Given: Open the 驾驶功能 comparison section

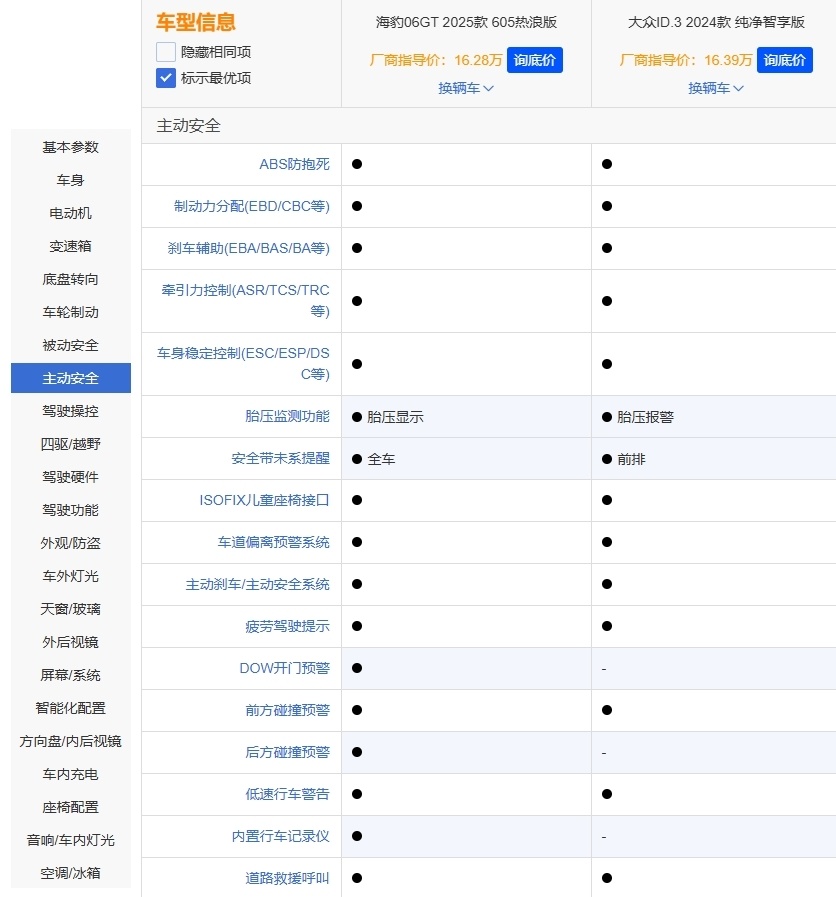Looking at the screenshot, I should 70,510.
